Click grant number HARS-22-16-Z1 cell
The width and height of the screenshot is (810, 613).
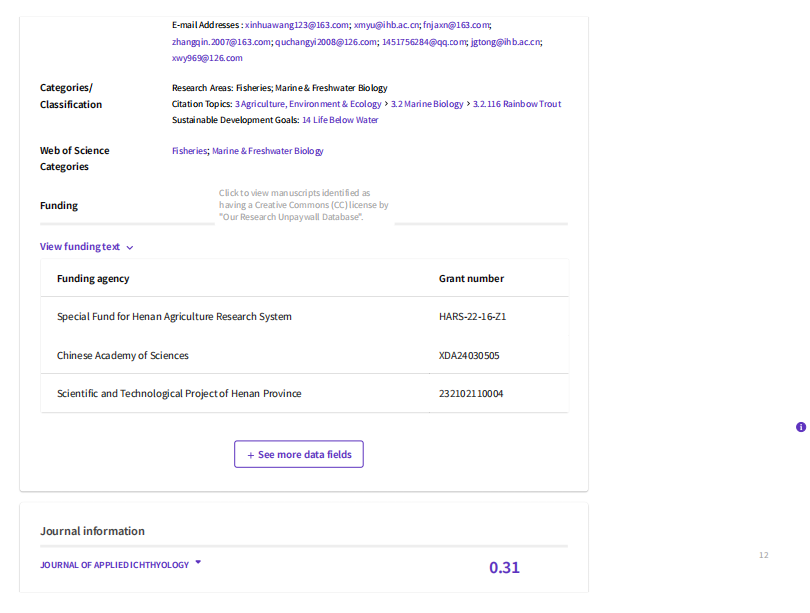[x=472, y=317]
